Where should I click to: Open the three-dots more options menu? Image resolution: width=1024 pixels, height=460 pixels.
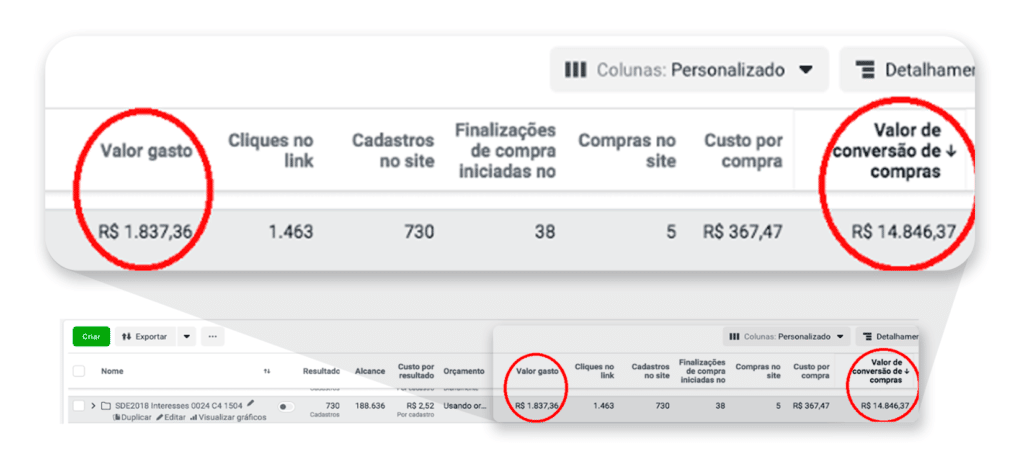[x=213, y=337]
